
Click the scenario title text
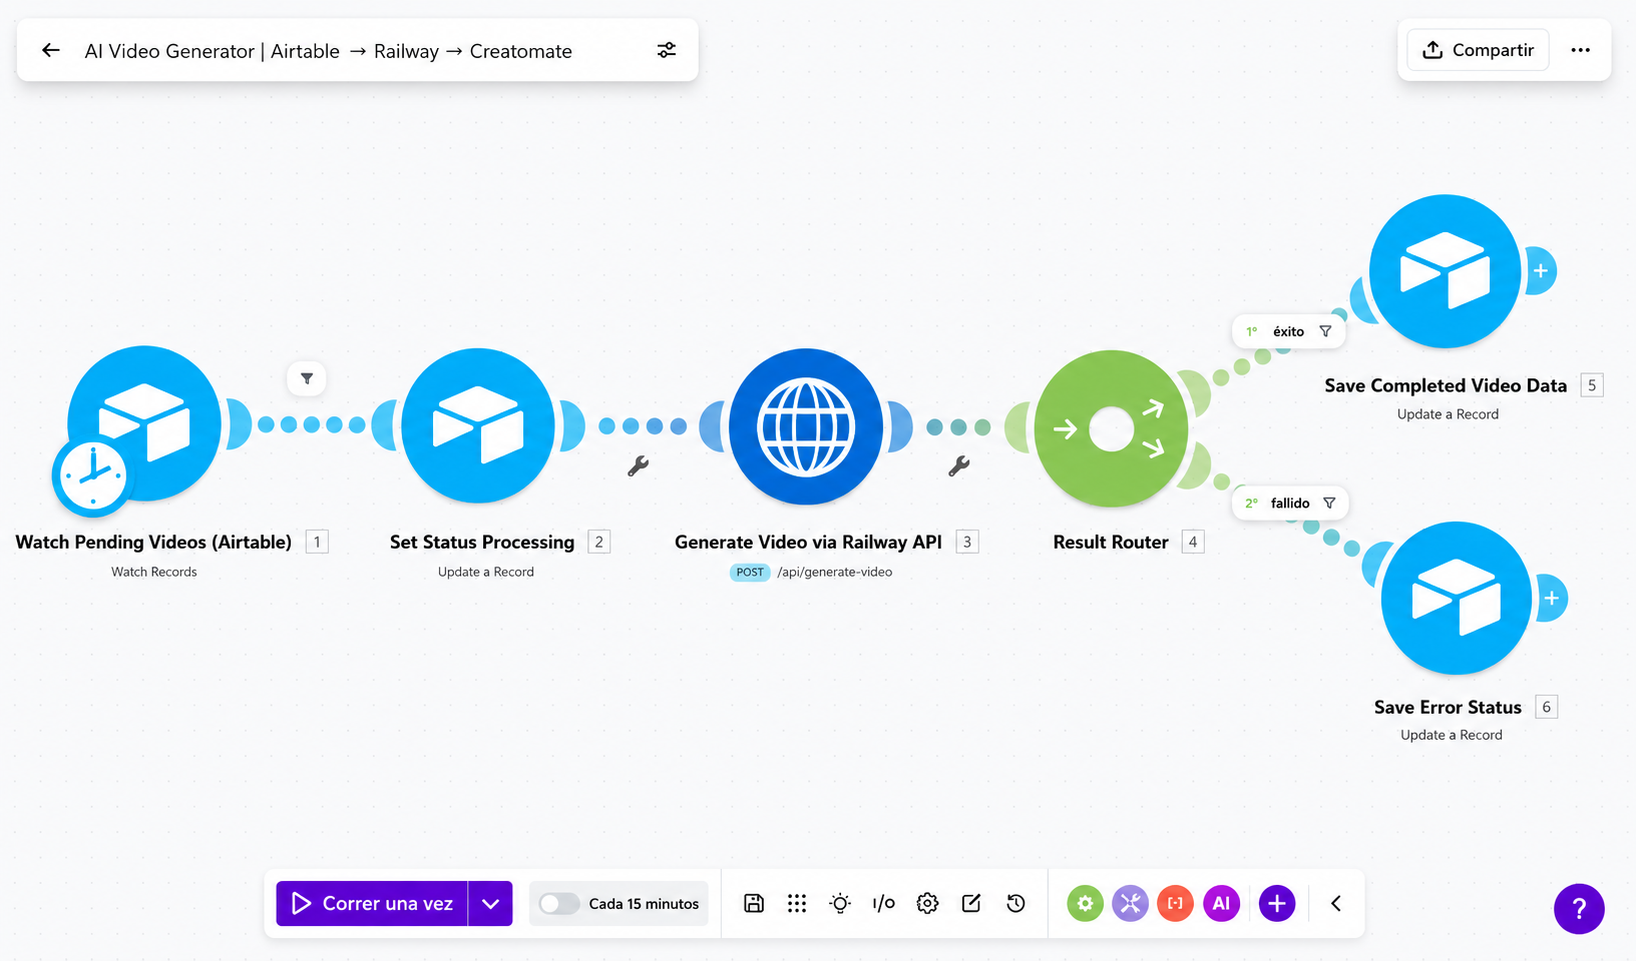[x=328, y=51]
